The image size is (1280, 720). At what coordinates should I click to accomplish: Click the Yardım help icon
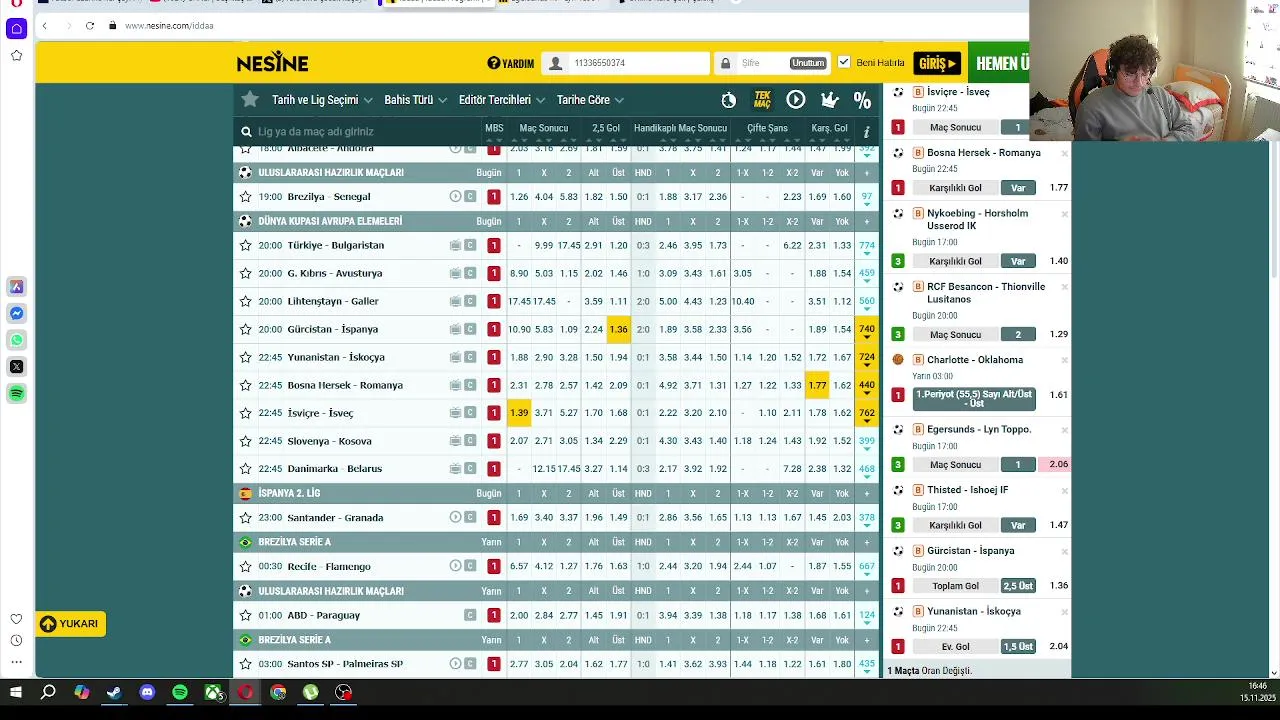pos(493,63)
